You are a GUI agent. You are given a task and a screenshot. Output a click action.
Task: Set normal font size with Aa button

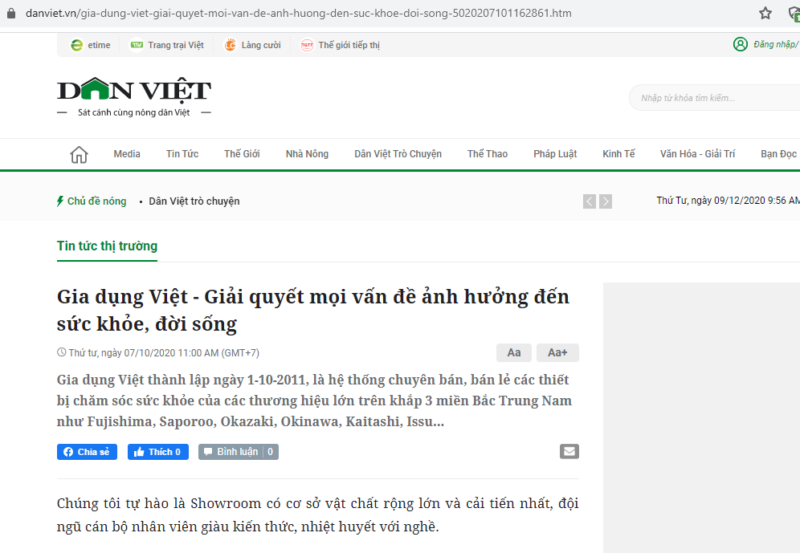point(514,353)
